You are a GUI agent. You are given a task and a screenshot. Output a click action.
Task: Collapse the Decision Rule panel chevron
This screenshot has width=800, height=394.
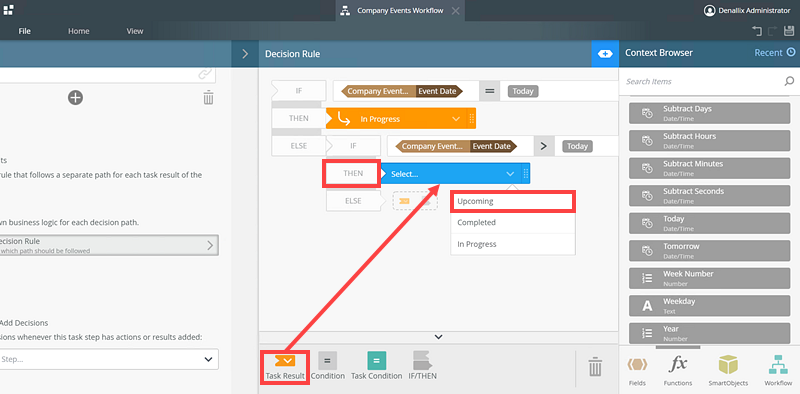(x=245, y=54)
